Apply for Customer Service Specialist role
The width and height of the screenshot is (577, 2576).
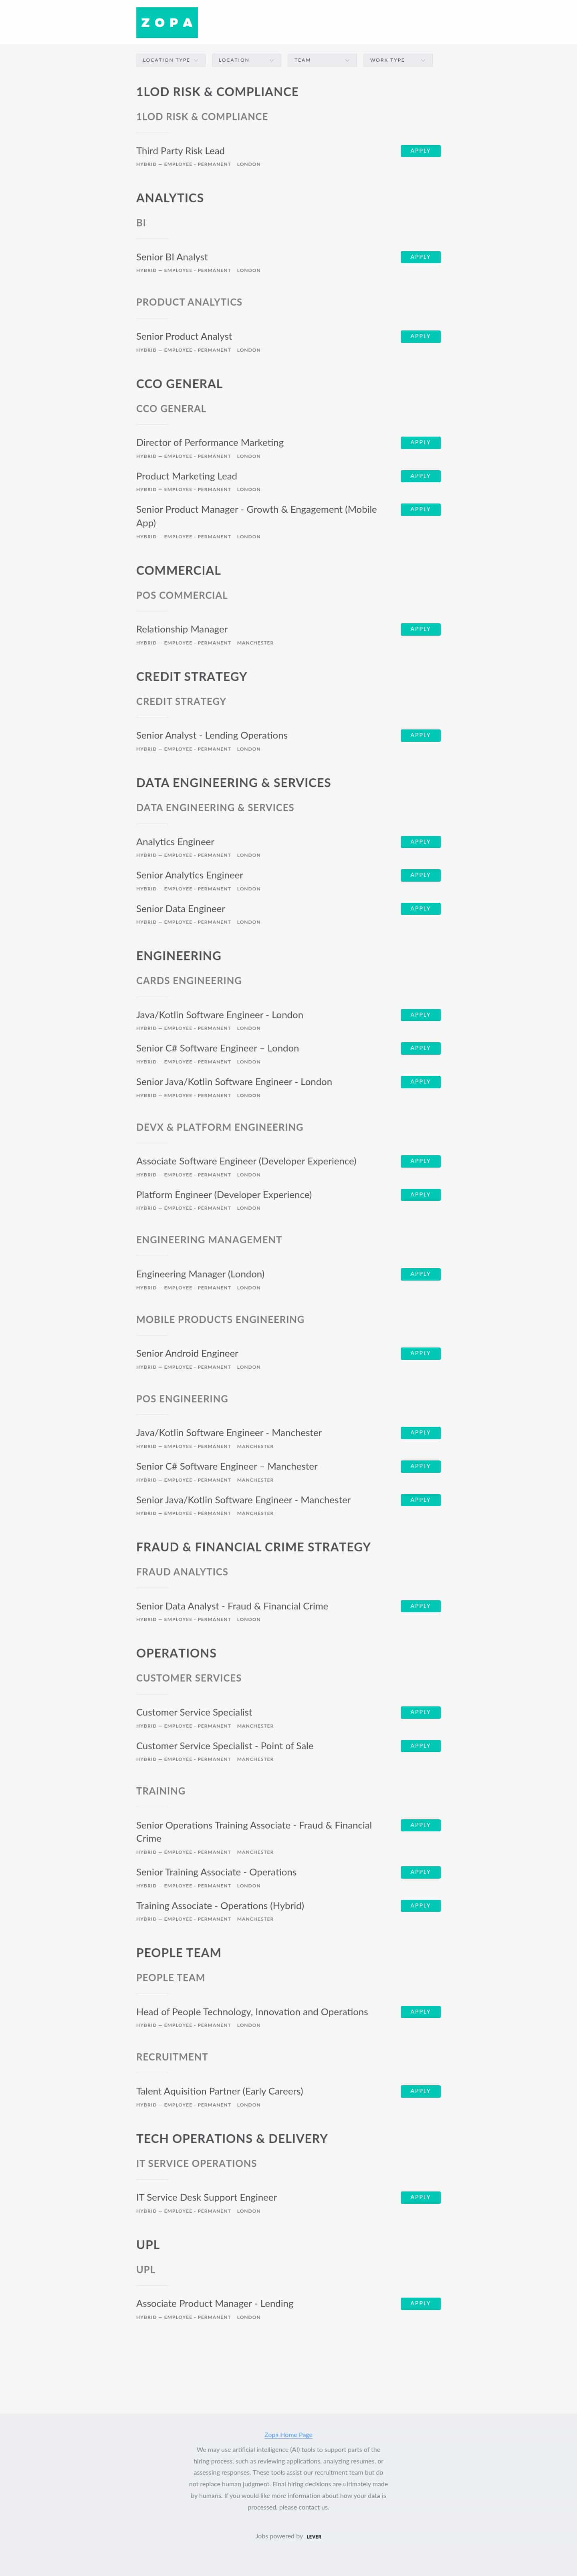(x=420, y=1712)
